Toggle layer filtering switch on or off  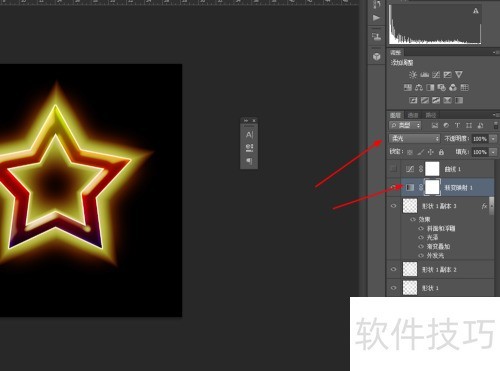pyautogui.click(x=496, y=125)
